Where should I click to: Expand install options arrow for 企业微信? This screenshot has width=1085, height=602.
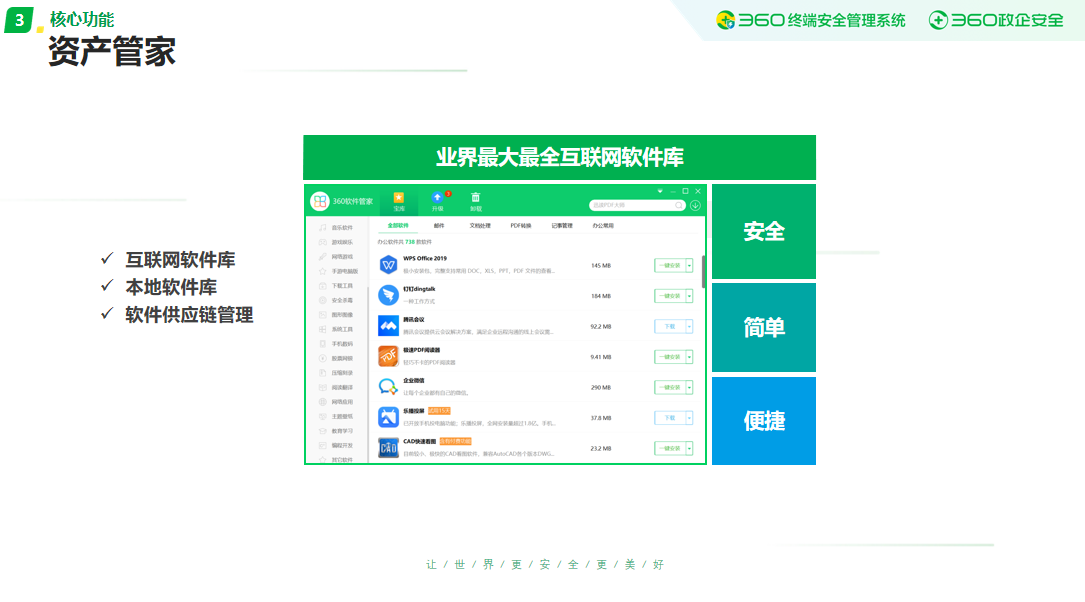click(689, 387)
